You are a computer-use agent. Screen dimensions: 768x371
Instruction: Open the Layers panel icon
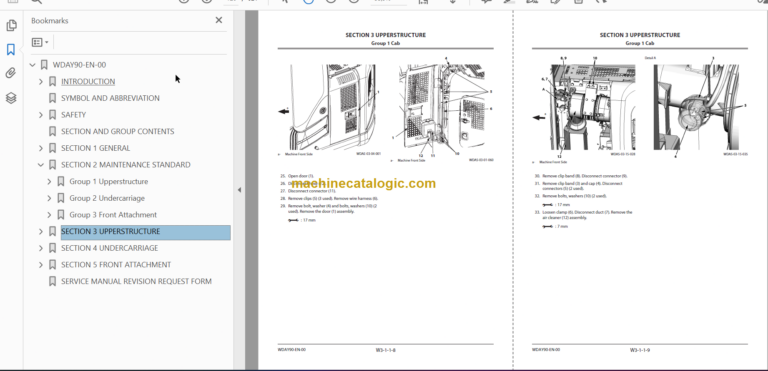(11, 98)
